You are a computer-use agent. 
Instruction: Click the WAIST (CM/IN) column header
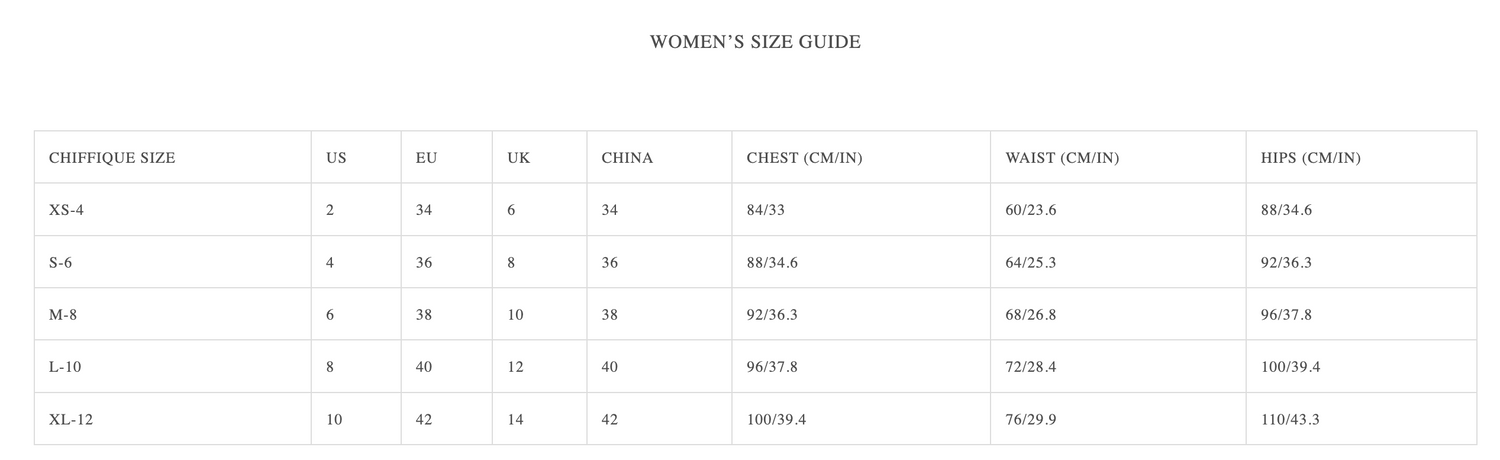click(x=1062, y=158)
